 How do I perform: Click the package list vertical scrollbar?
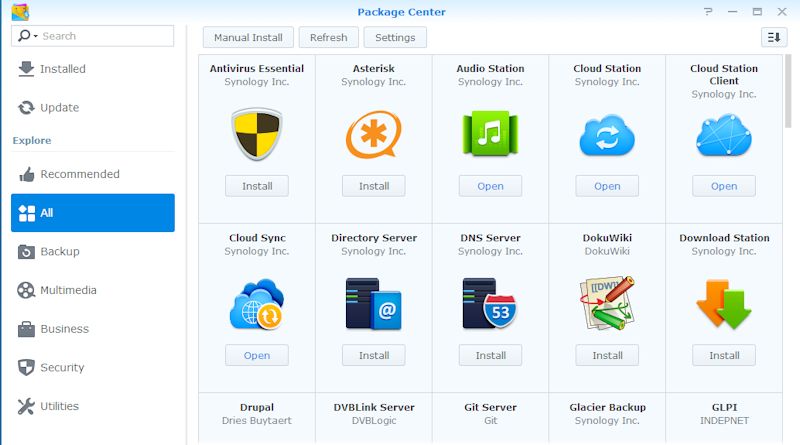pos(788,92)
